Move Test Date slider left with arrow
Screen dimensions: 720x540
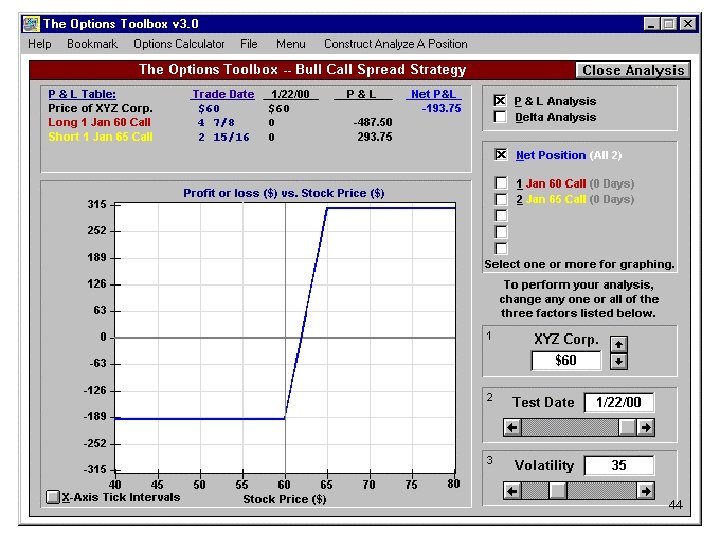point(512,428)
